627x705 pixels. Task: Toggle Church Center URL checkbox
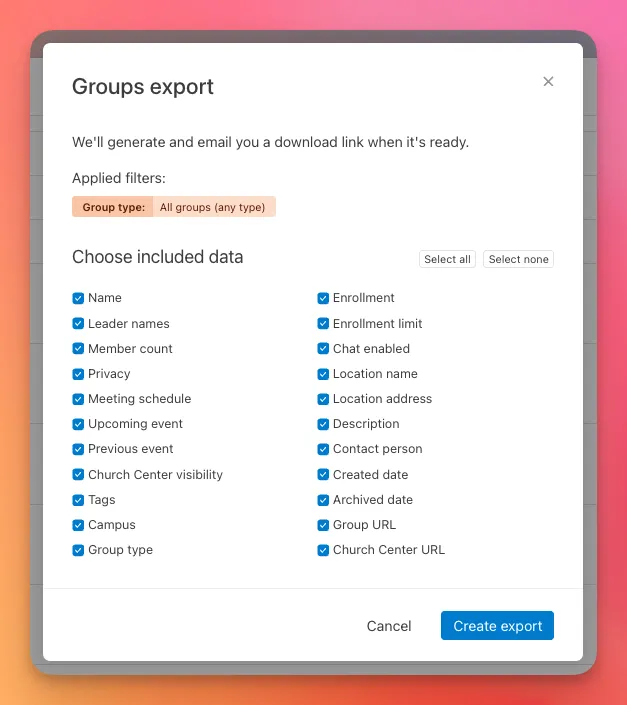[323, 550]
